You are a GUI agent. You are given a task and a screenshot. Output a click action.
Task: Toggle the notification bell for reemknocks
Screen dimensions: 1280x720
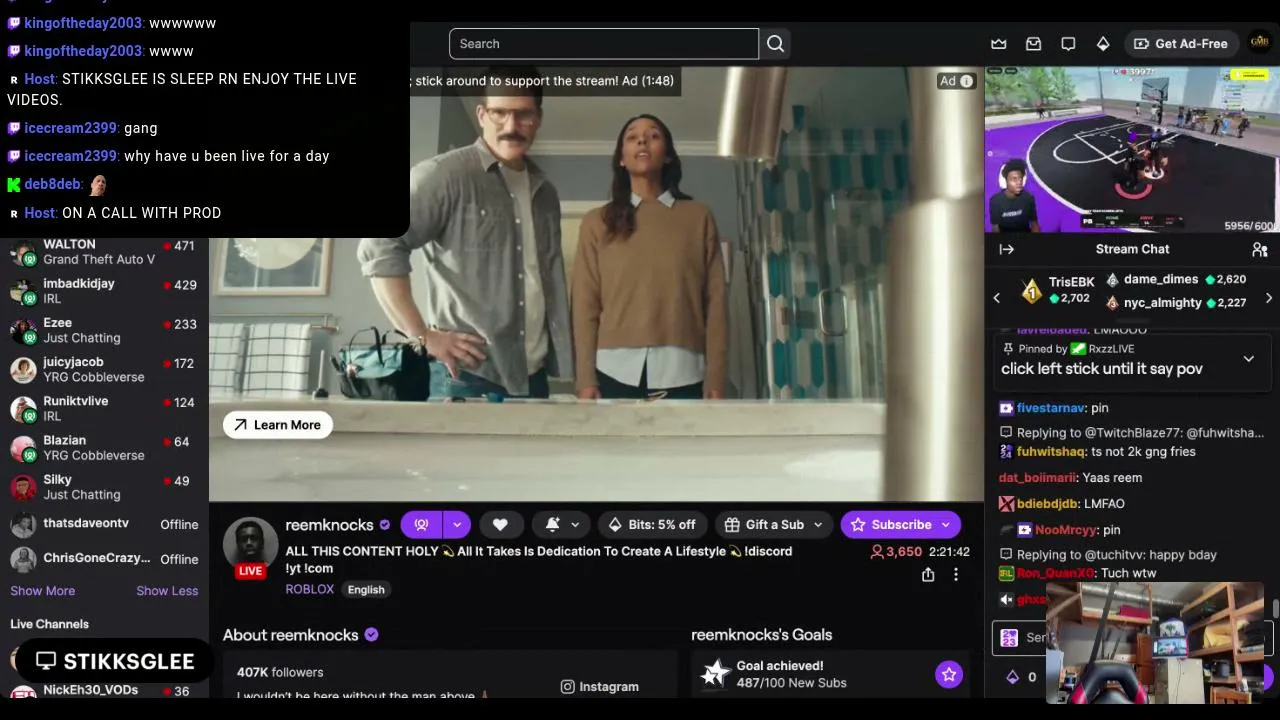point(552,525)
